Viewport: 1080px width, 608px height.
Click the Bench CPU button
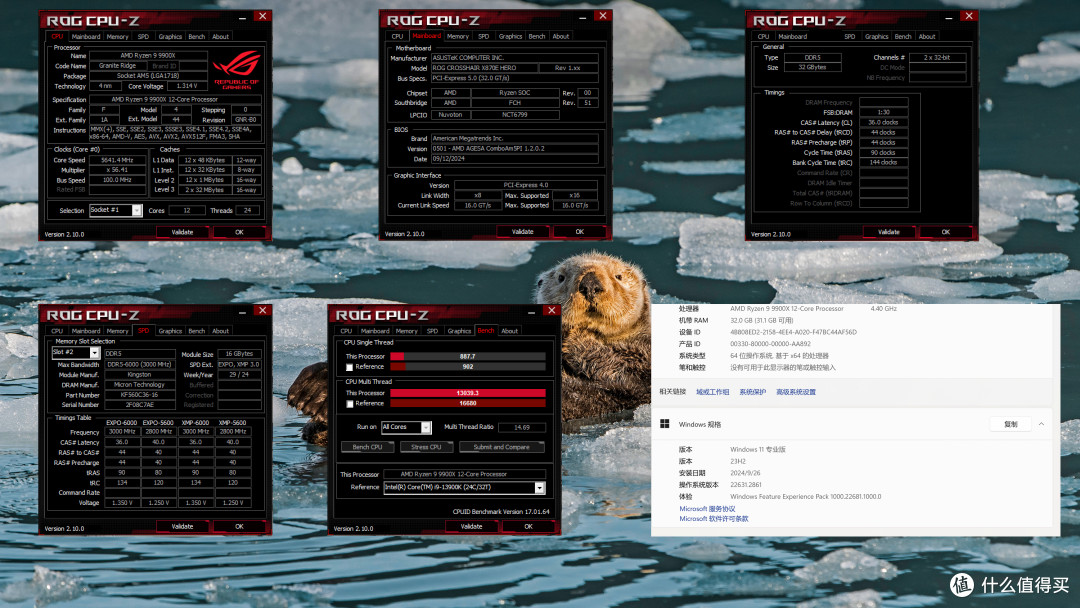click(369, 447)
